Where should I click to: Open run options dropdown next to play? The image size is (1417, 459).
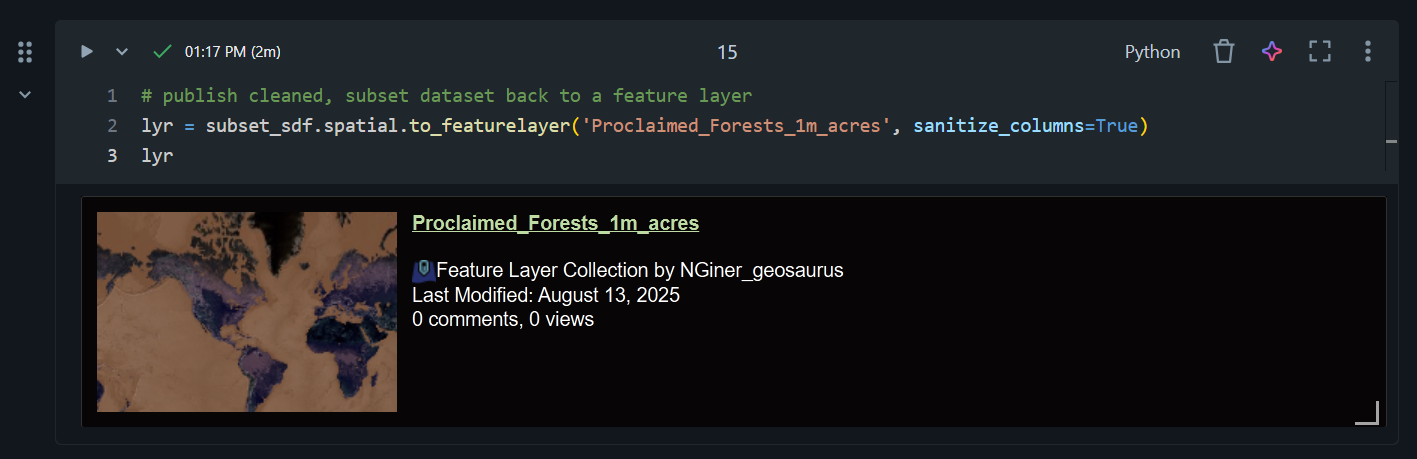click(122, 52)
